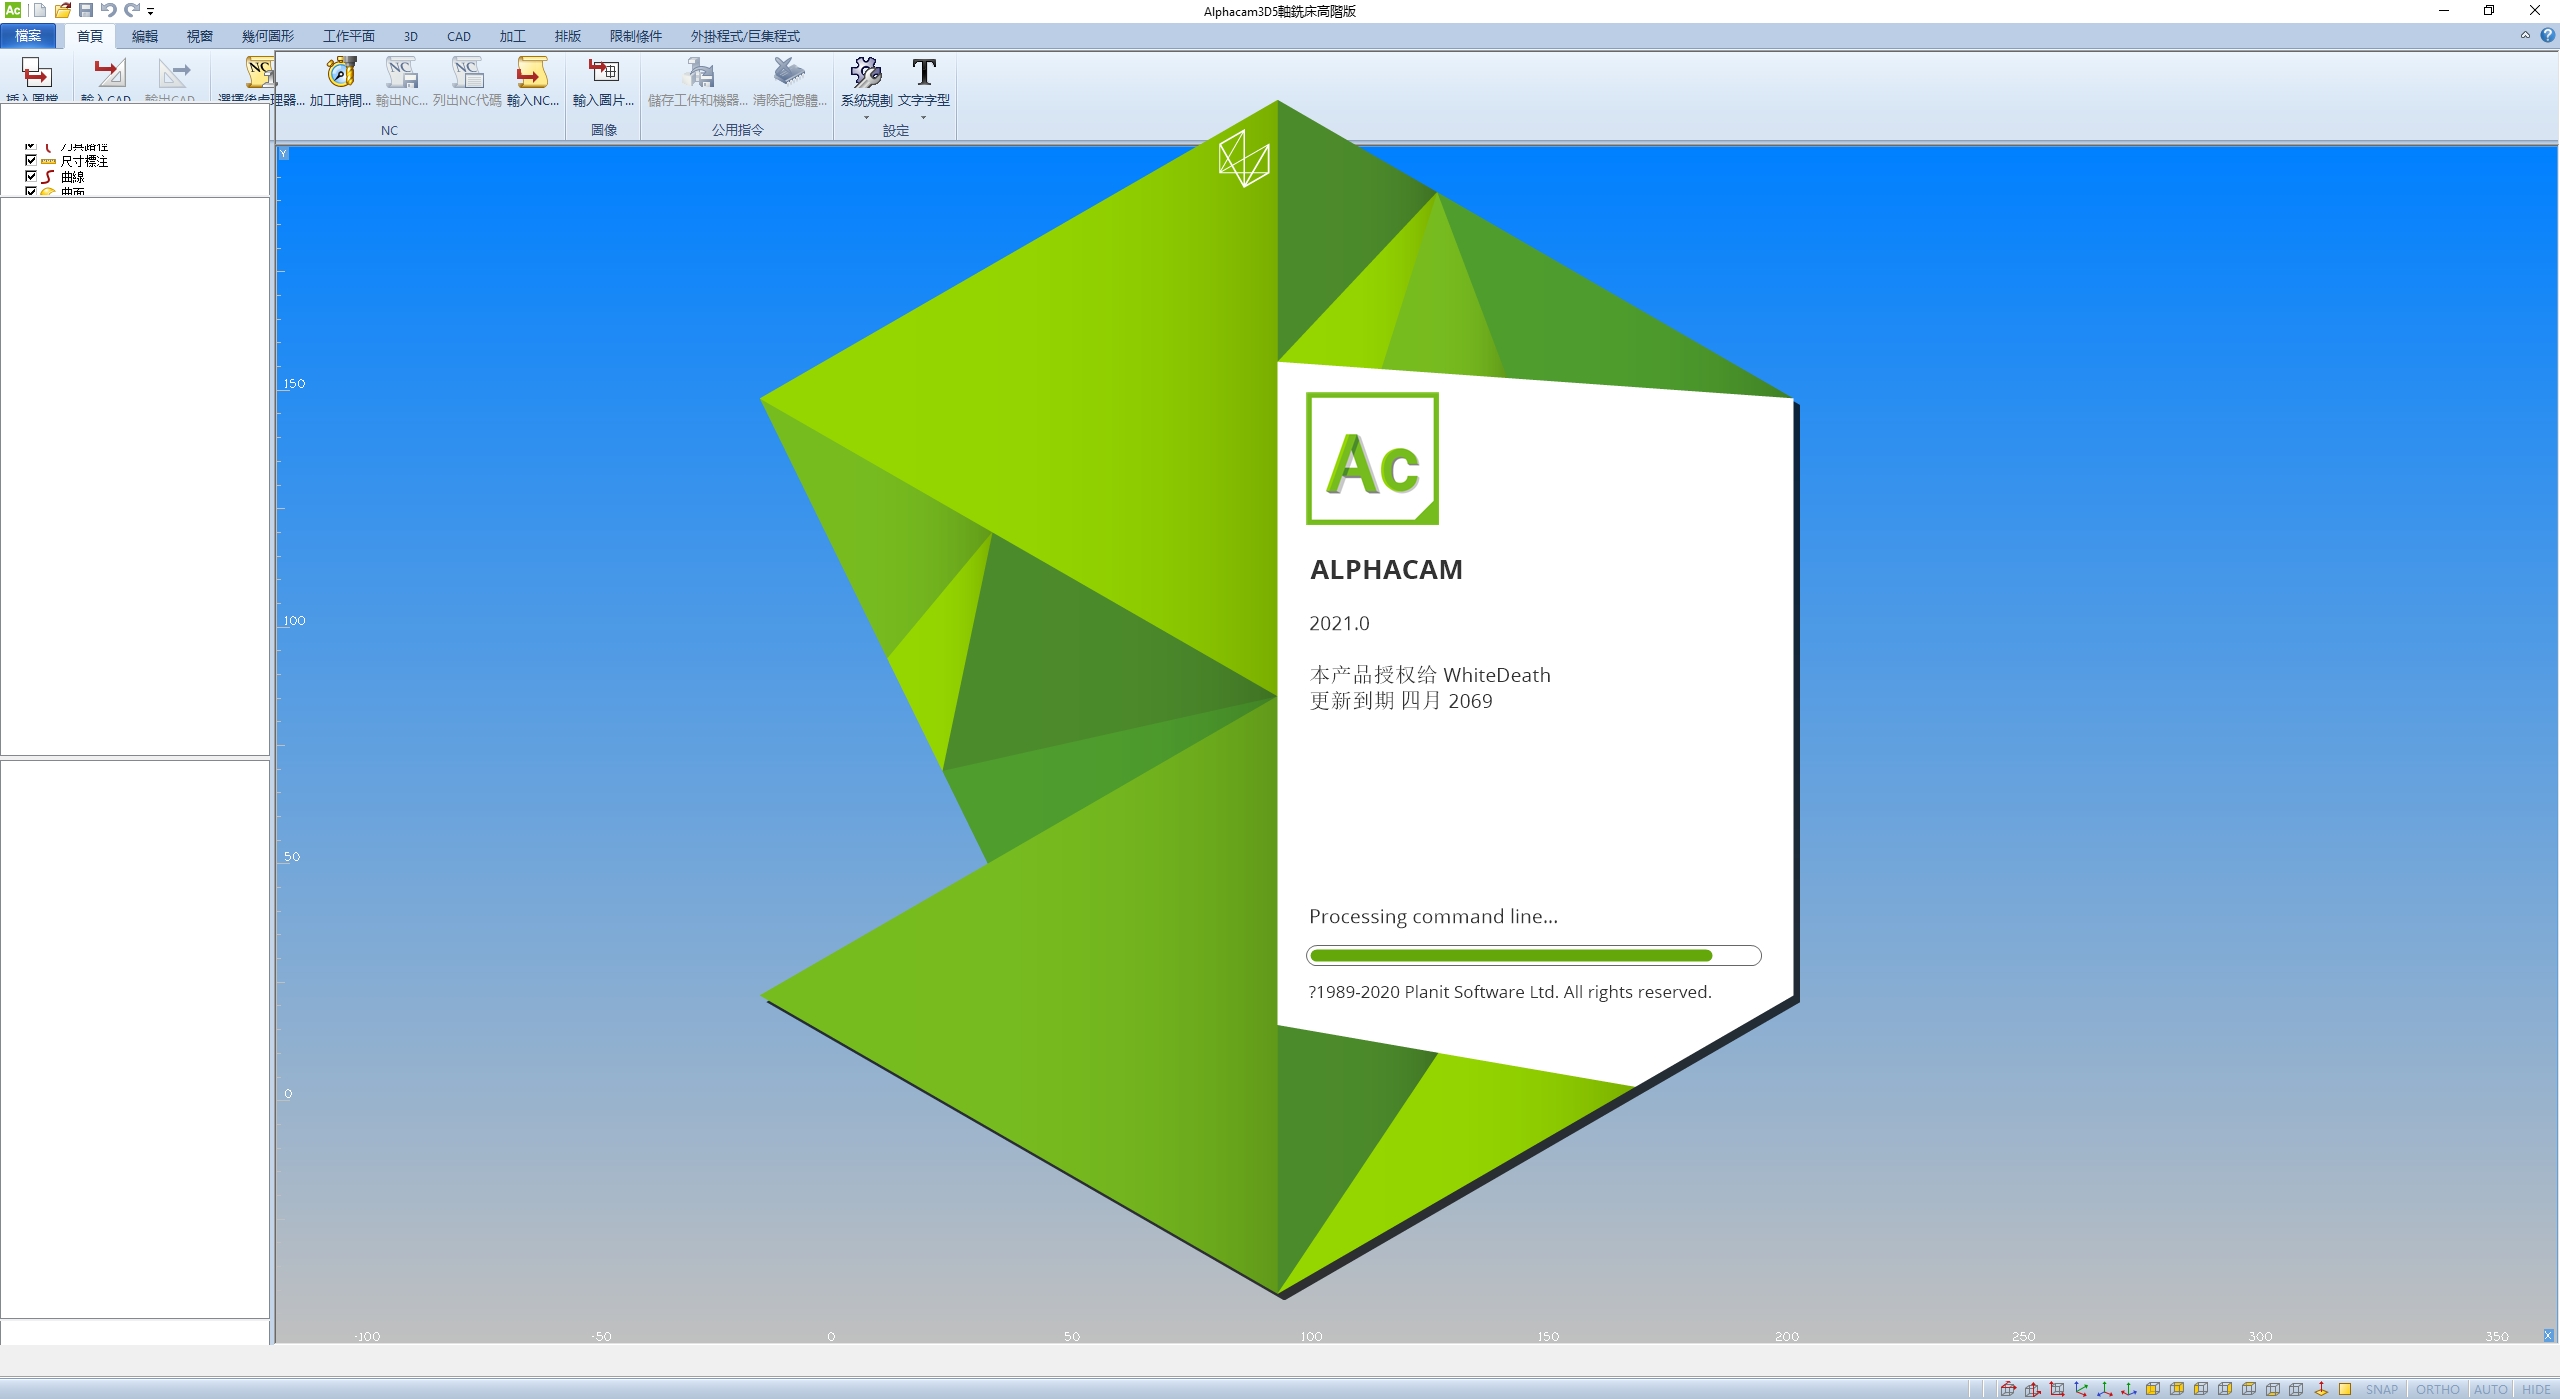Switch to the 幾何圖形 geometry tab

coord(267,36)
